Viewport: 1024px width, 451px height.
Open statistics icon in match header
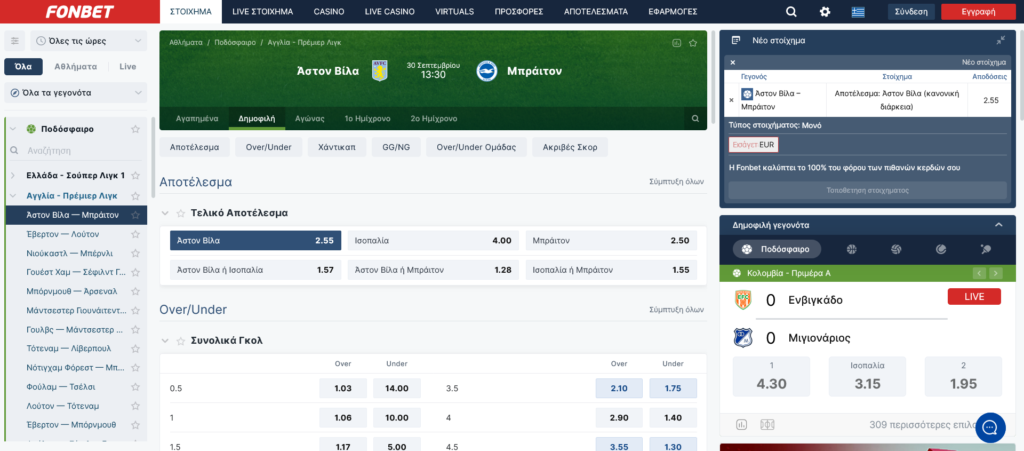pos(677,43)
